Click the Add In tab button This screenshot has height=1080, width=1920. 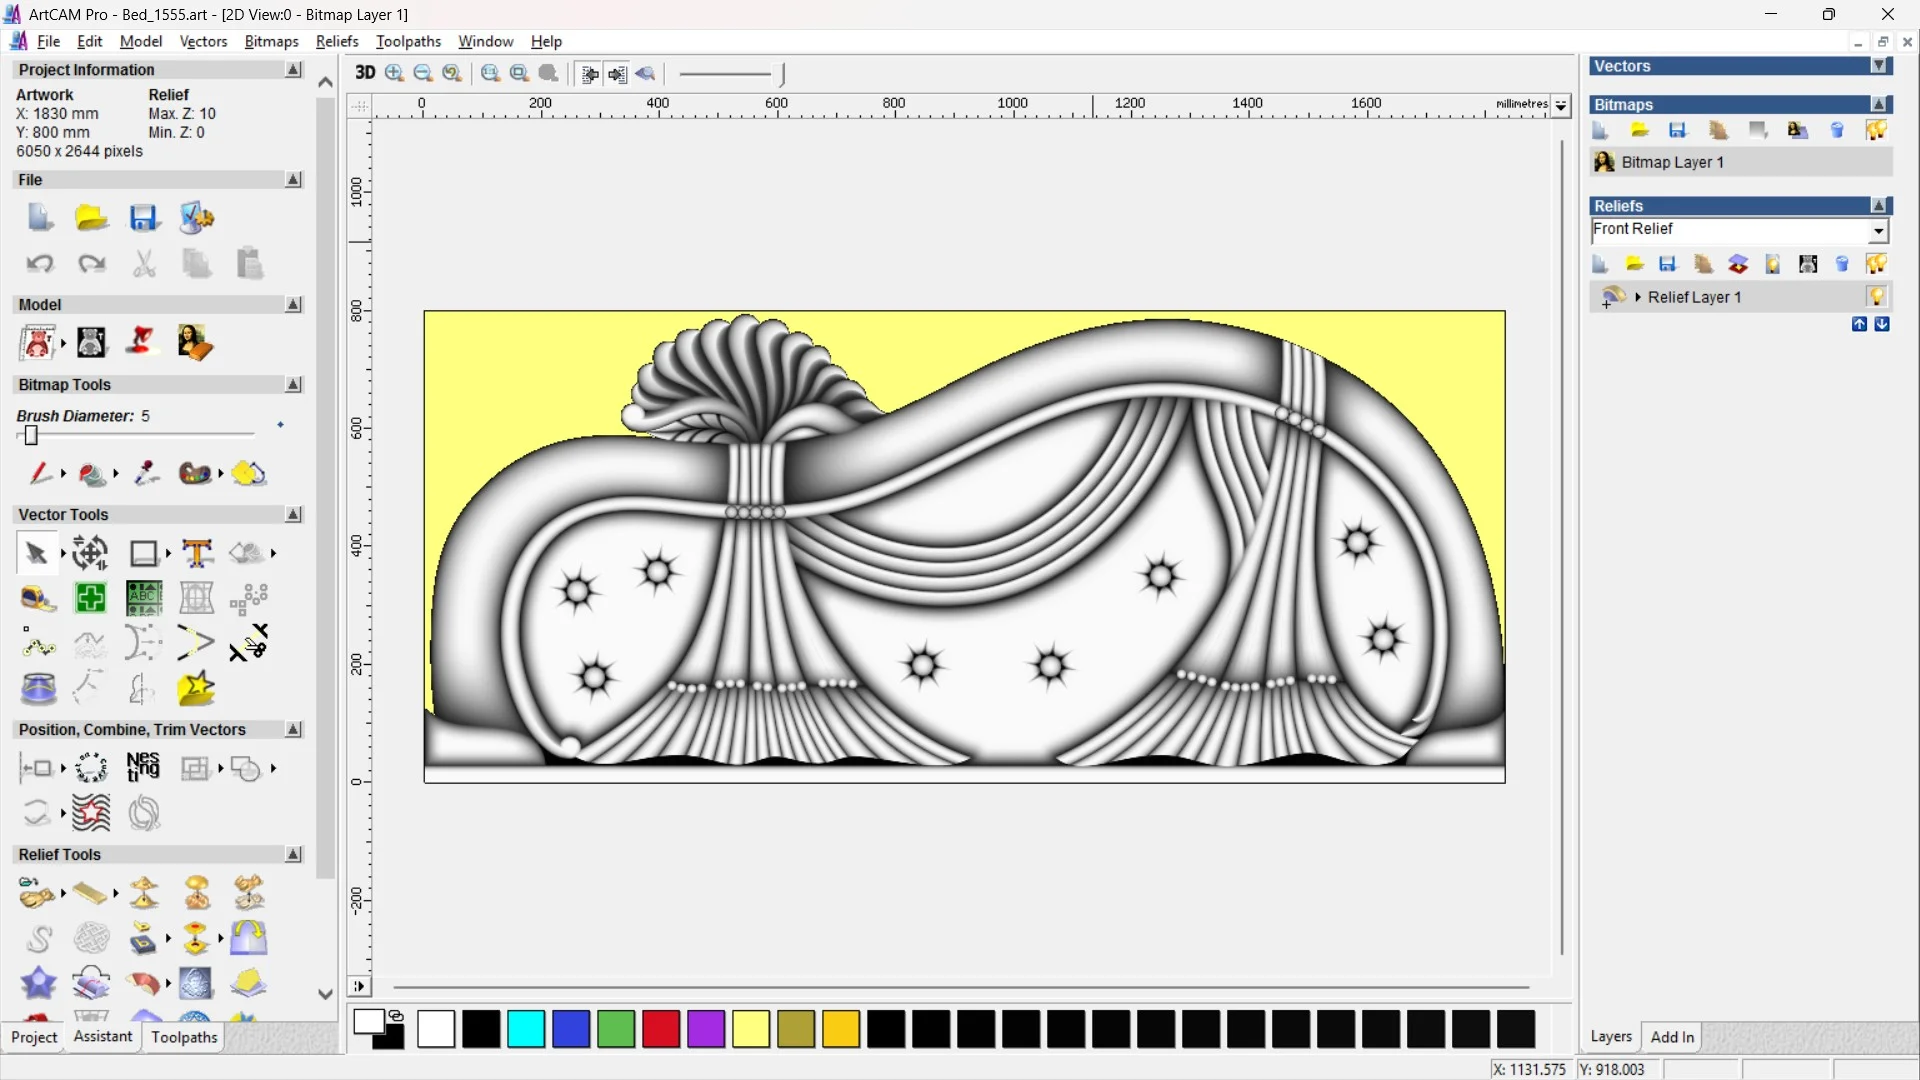tap(1672, 1037)
